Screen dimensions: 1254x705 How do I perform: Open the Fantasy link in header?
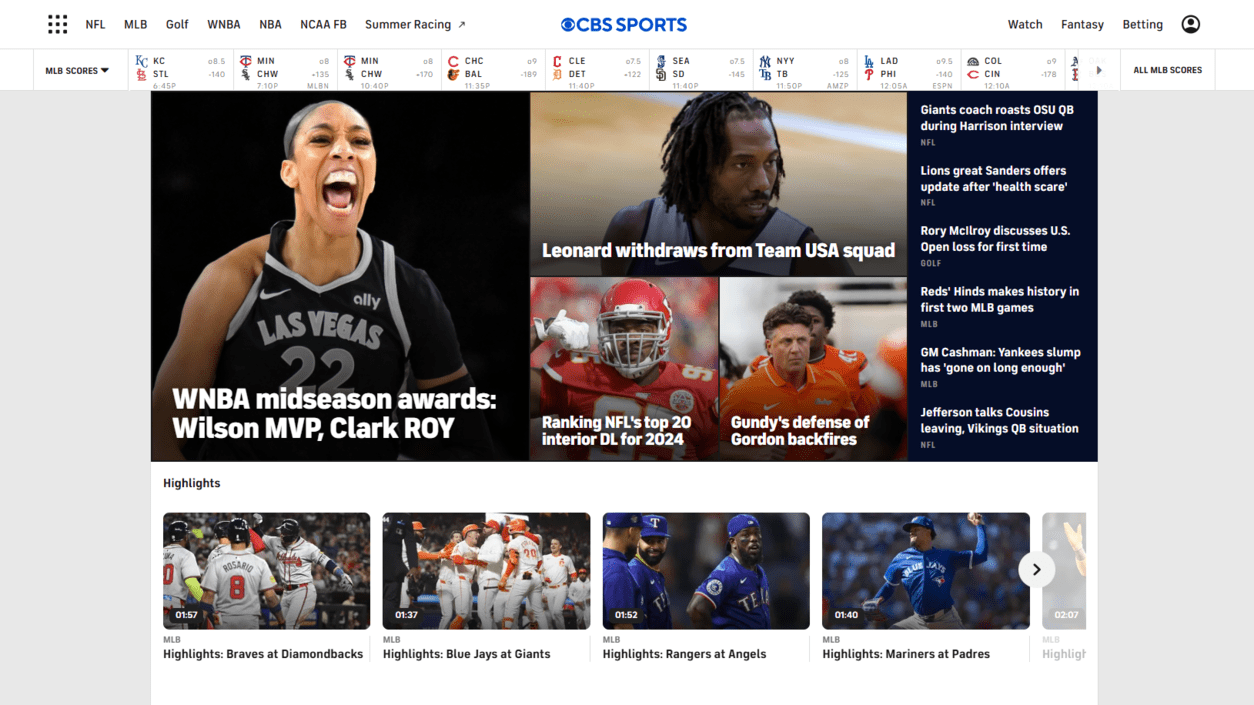point(1082,24)
